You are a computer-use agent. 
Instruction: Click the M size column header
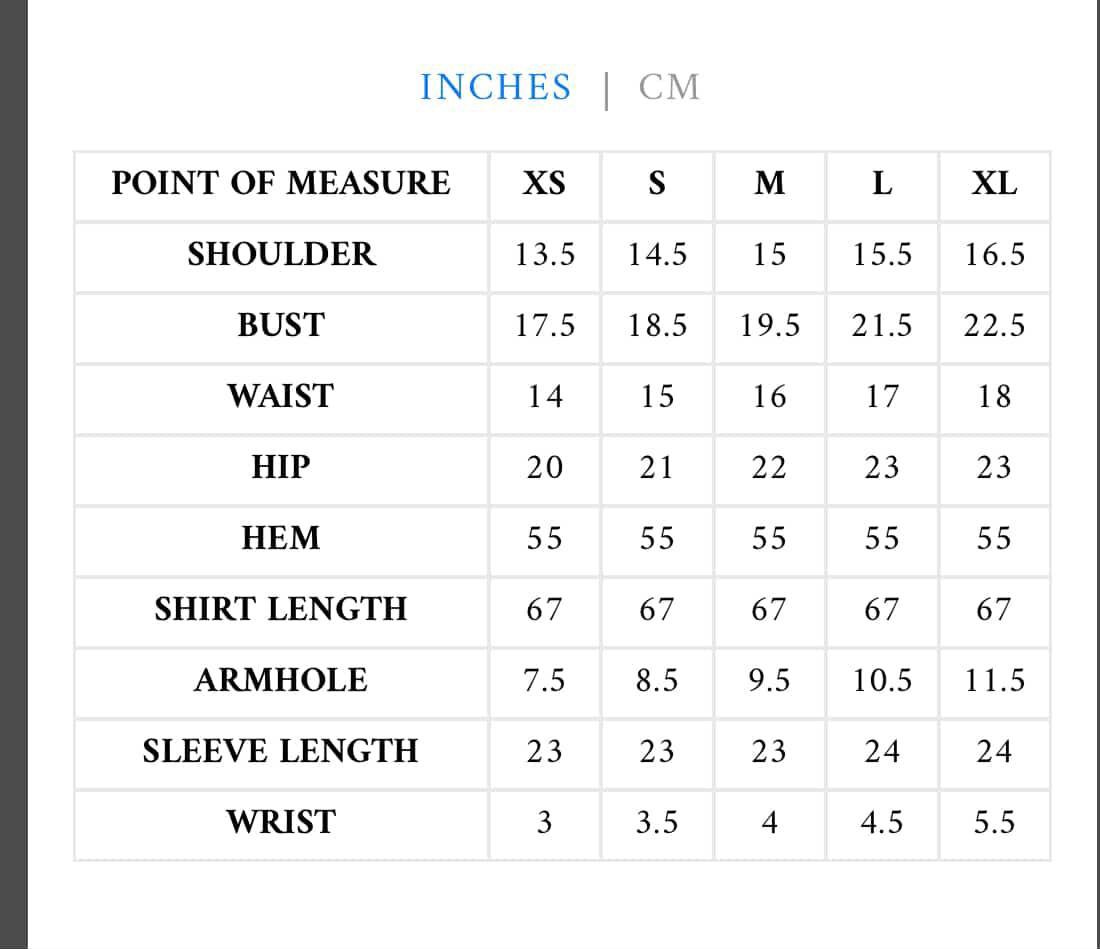coord(769,184)
